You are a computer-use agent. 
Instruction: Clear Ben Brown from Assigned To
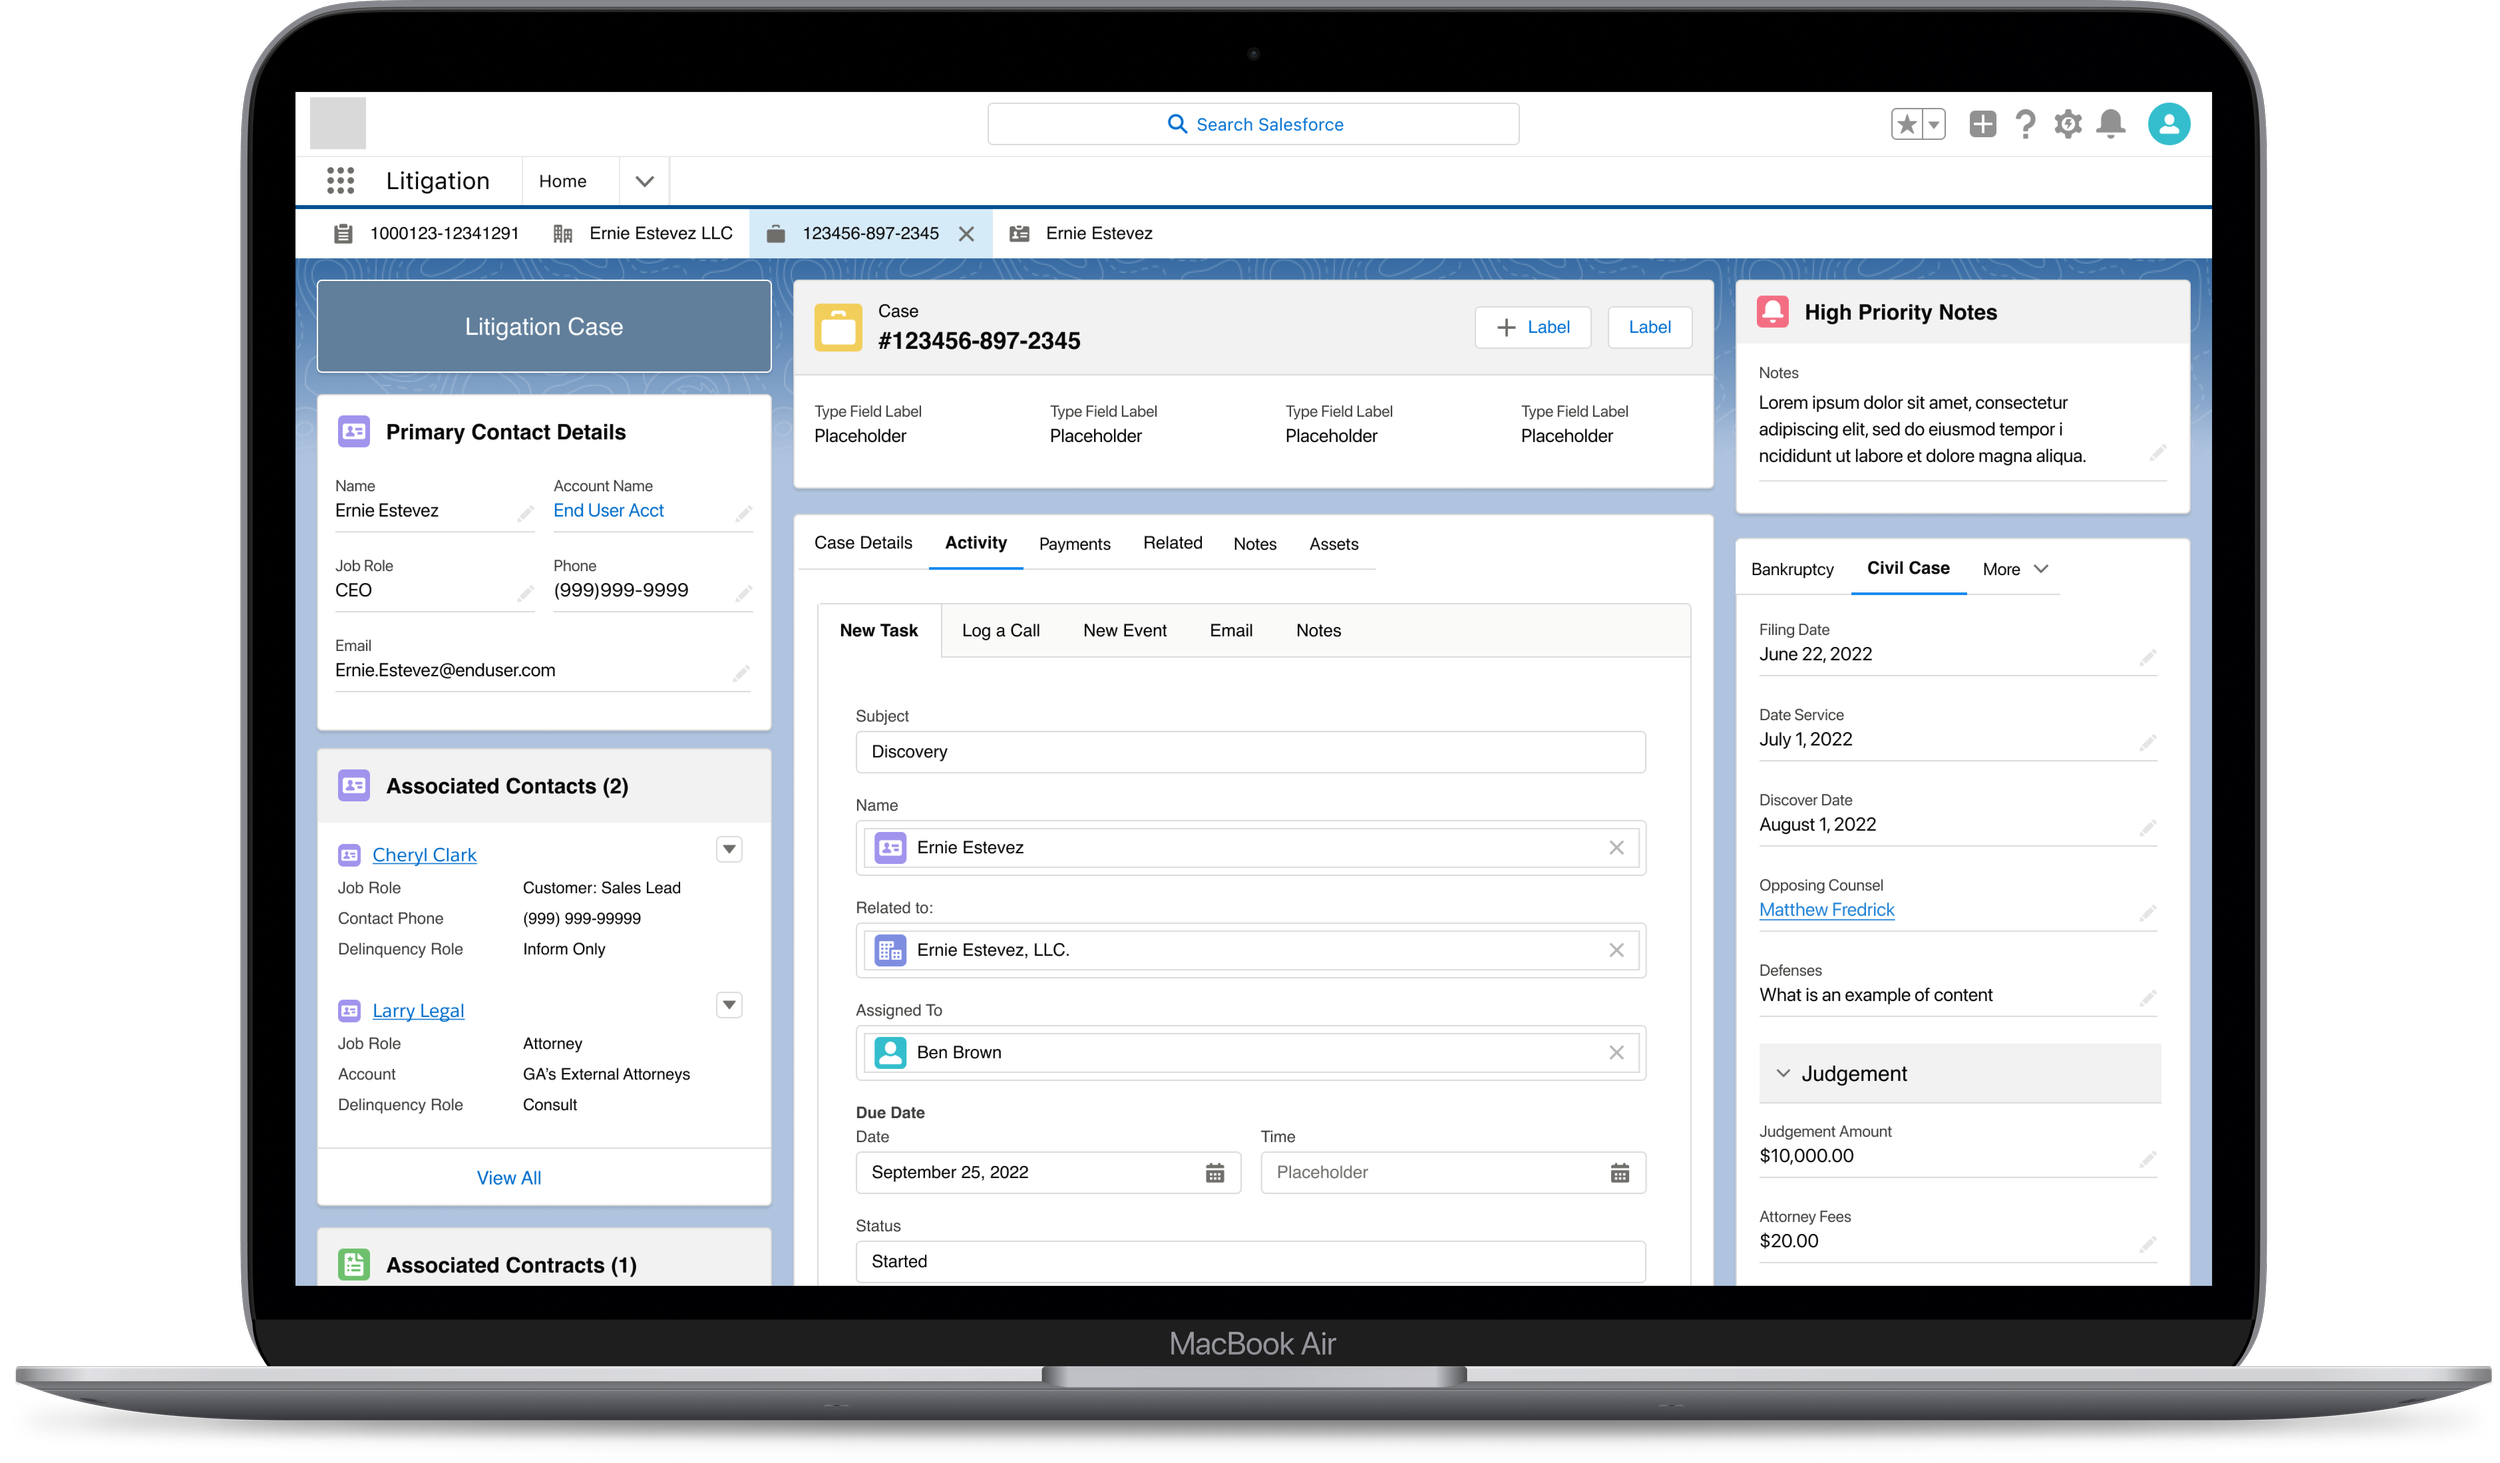click(x=1616, y=1052)
